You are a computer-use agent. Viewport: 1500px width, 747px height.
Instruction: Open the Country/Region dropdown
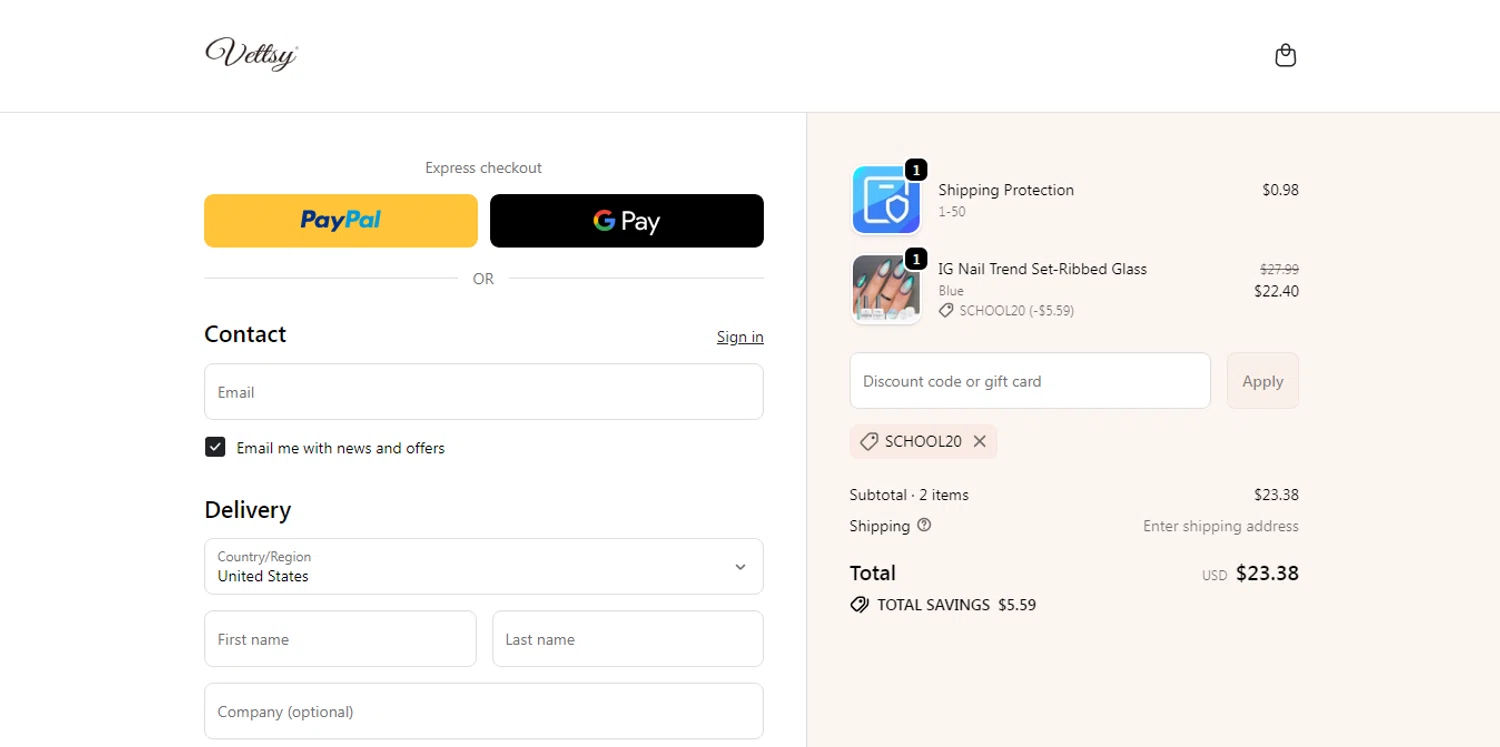[x=484, y=567]
